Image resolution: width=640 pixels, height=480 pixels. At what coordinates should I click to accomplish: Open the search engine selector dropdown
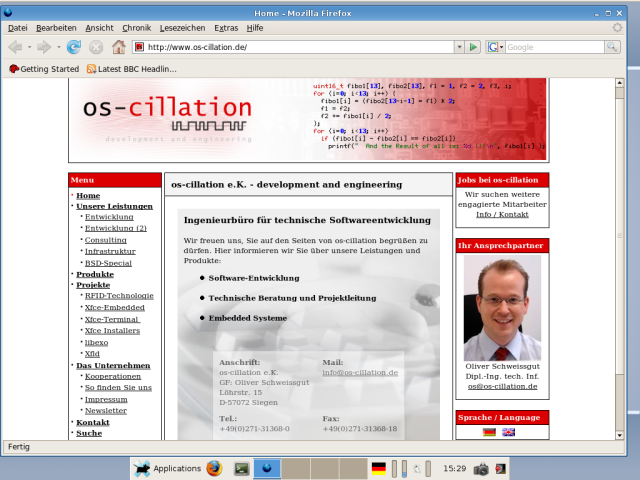click(495, 47)
